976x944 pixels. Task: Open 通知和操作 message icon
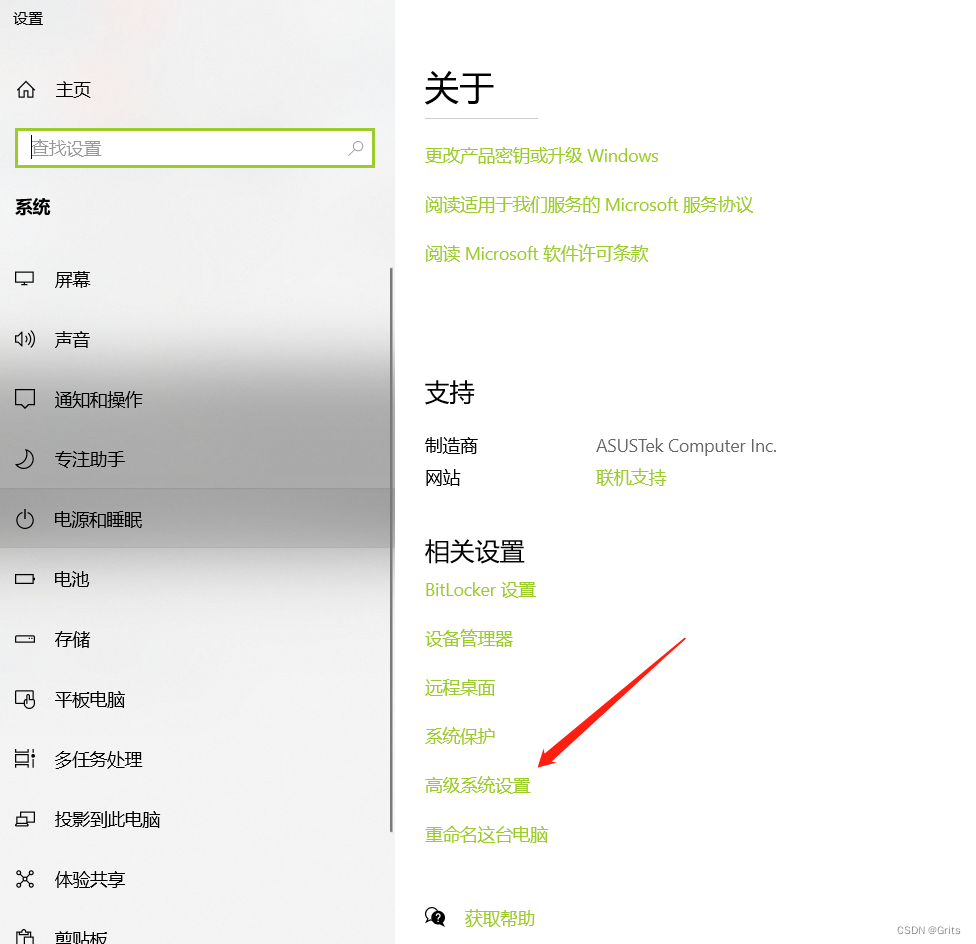click(x=25, y=399)
